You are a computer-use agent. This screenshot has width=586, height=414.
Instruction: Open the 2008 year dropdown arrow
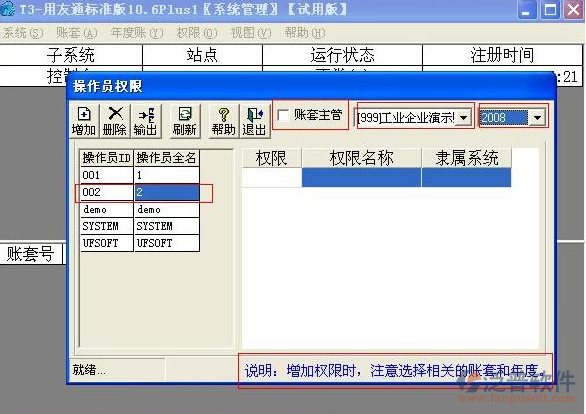point(537,118)
